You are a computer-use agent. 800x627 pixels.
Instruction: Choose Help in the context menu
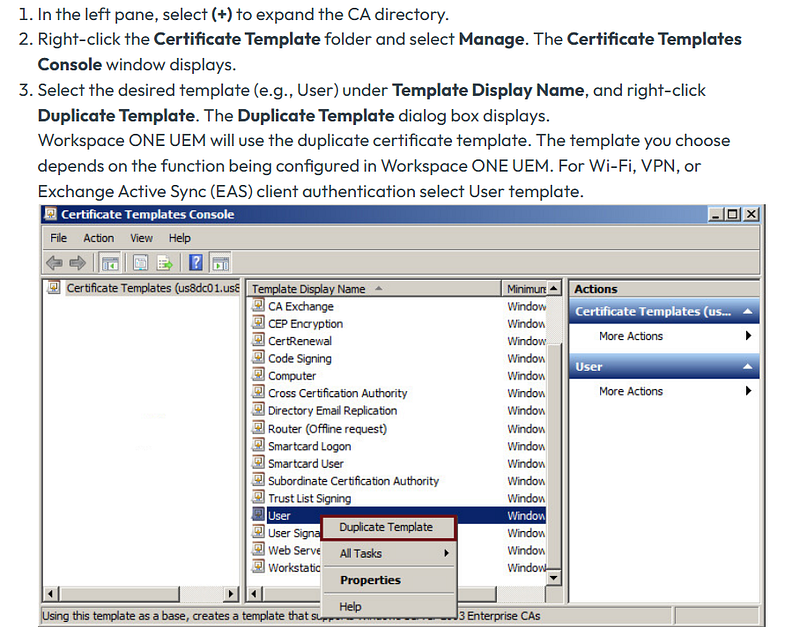(x=388, y=607)
